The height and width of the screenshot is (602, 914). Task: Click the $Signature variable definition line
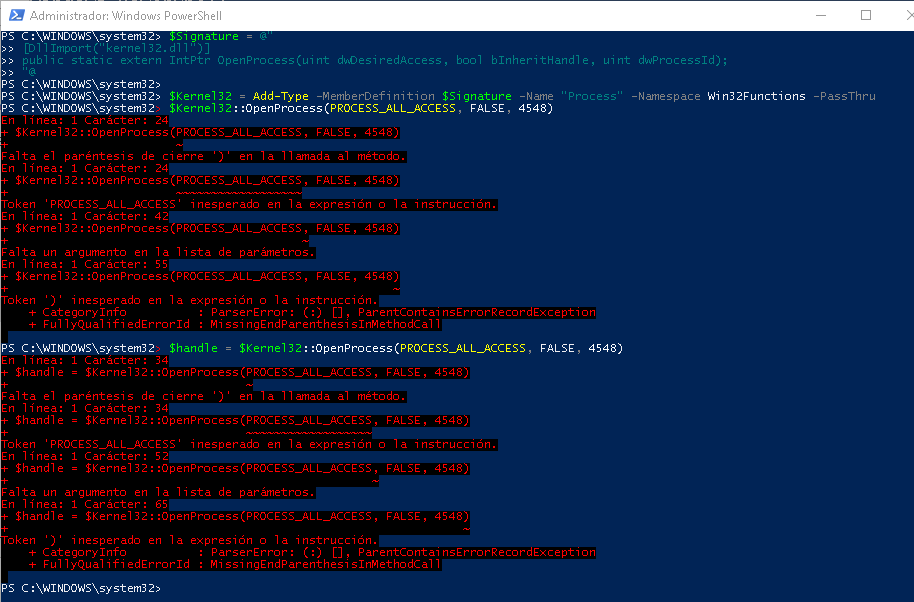(200, 35)
